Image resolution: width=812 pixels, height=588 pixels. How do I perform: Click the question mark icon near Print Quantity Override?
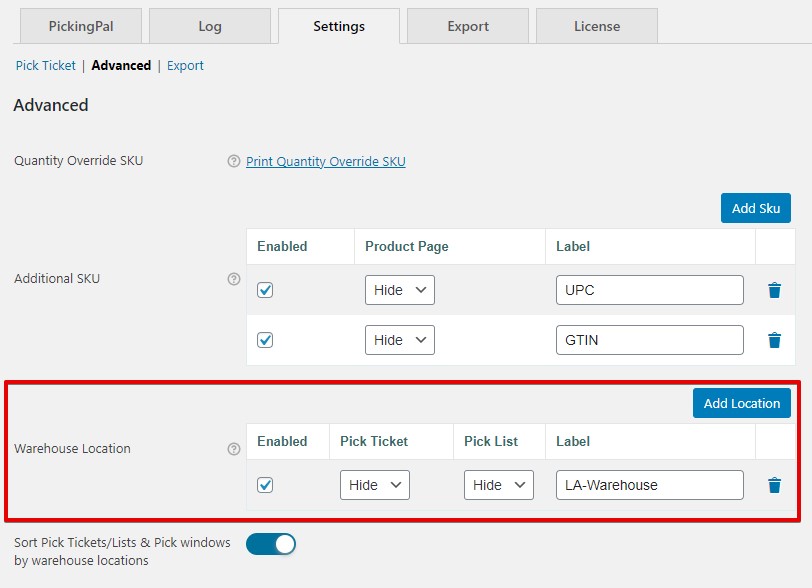[233, 161]
